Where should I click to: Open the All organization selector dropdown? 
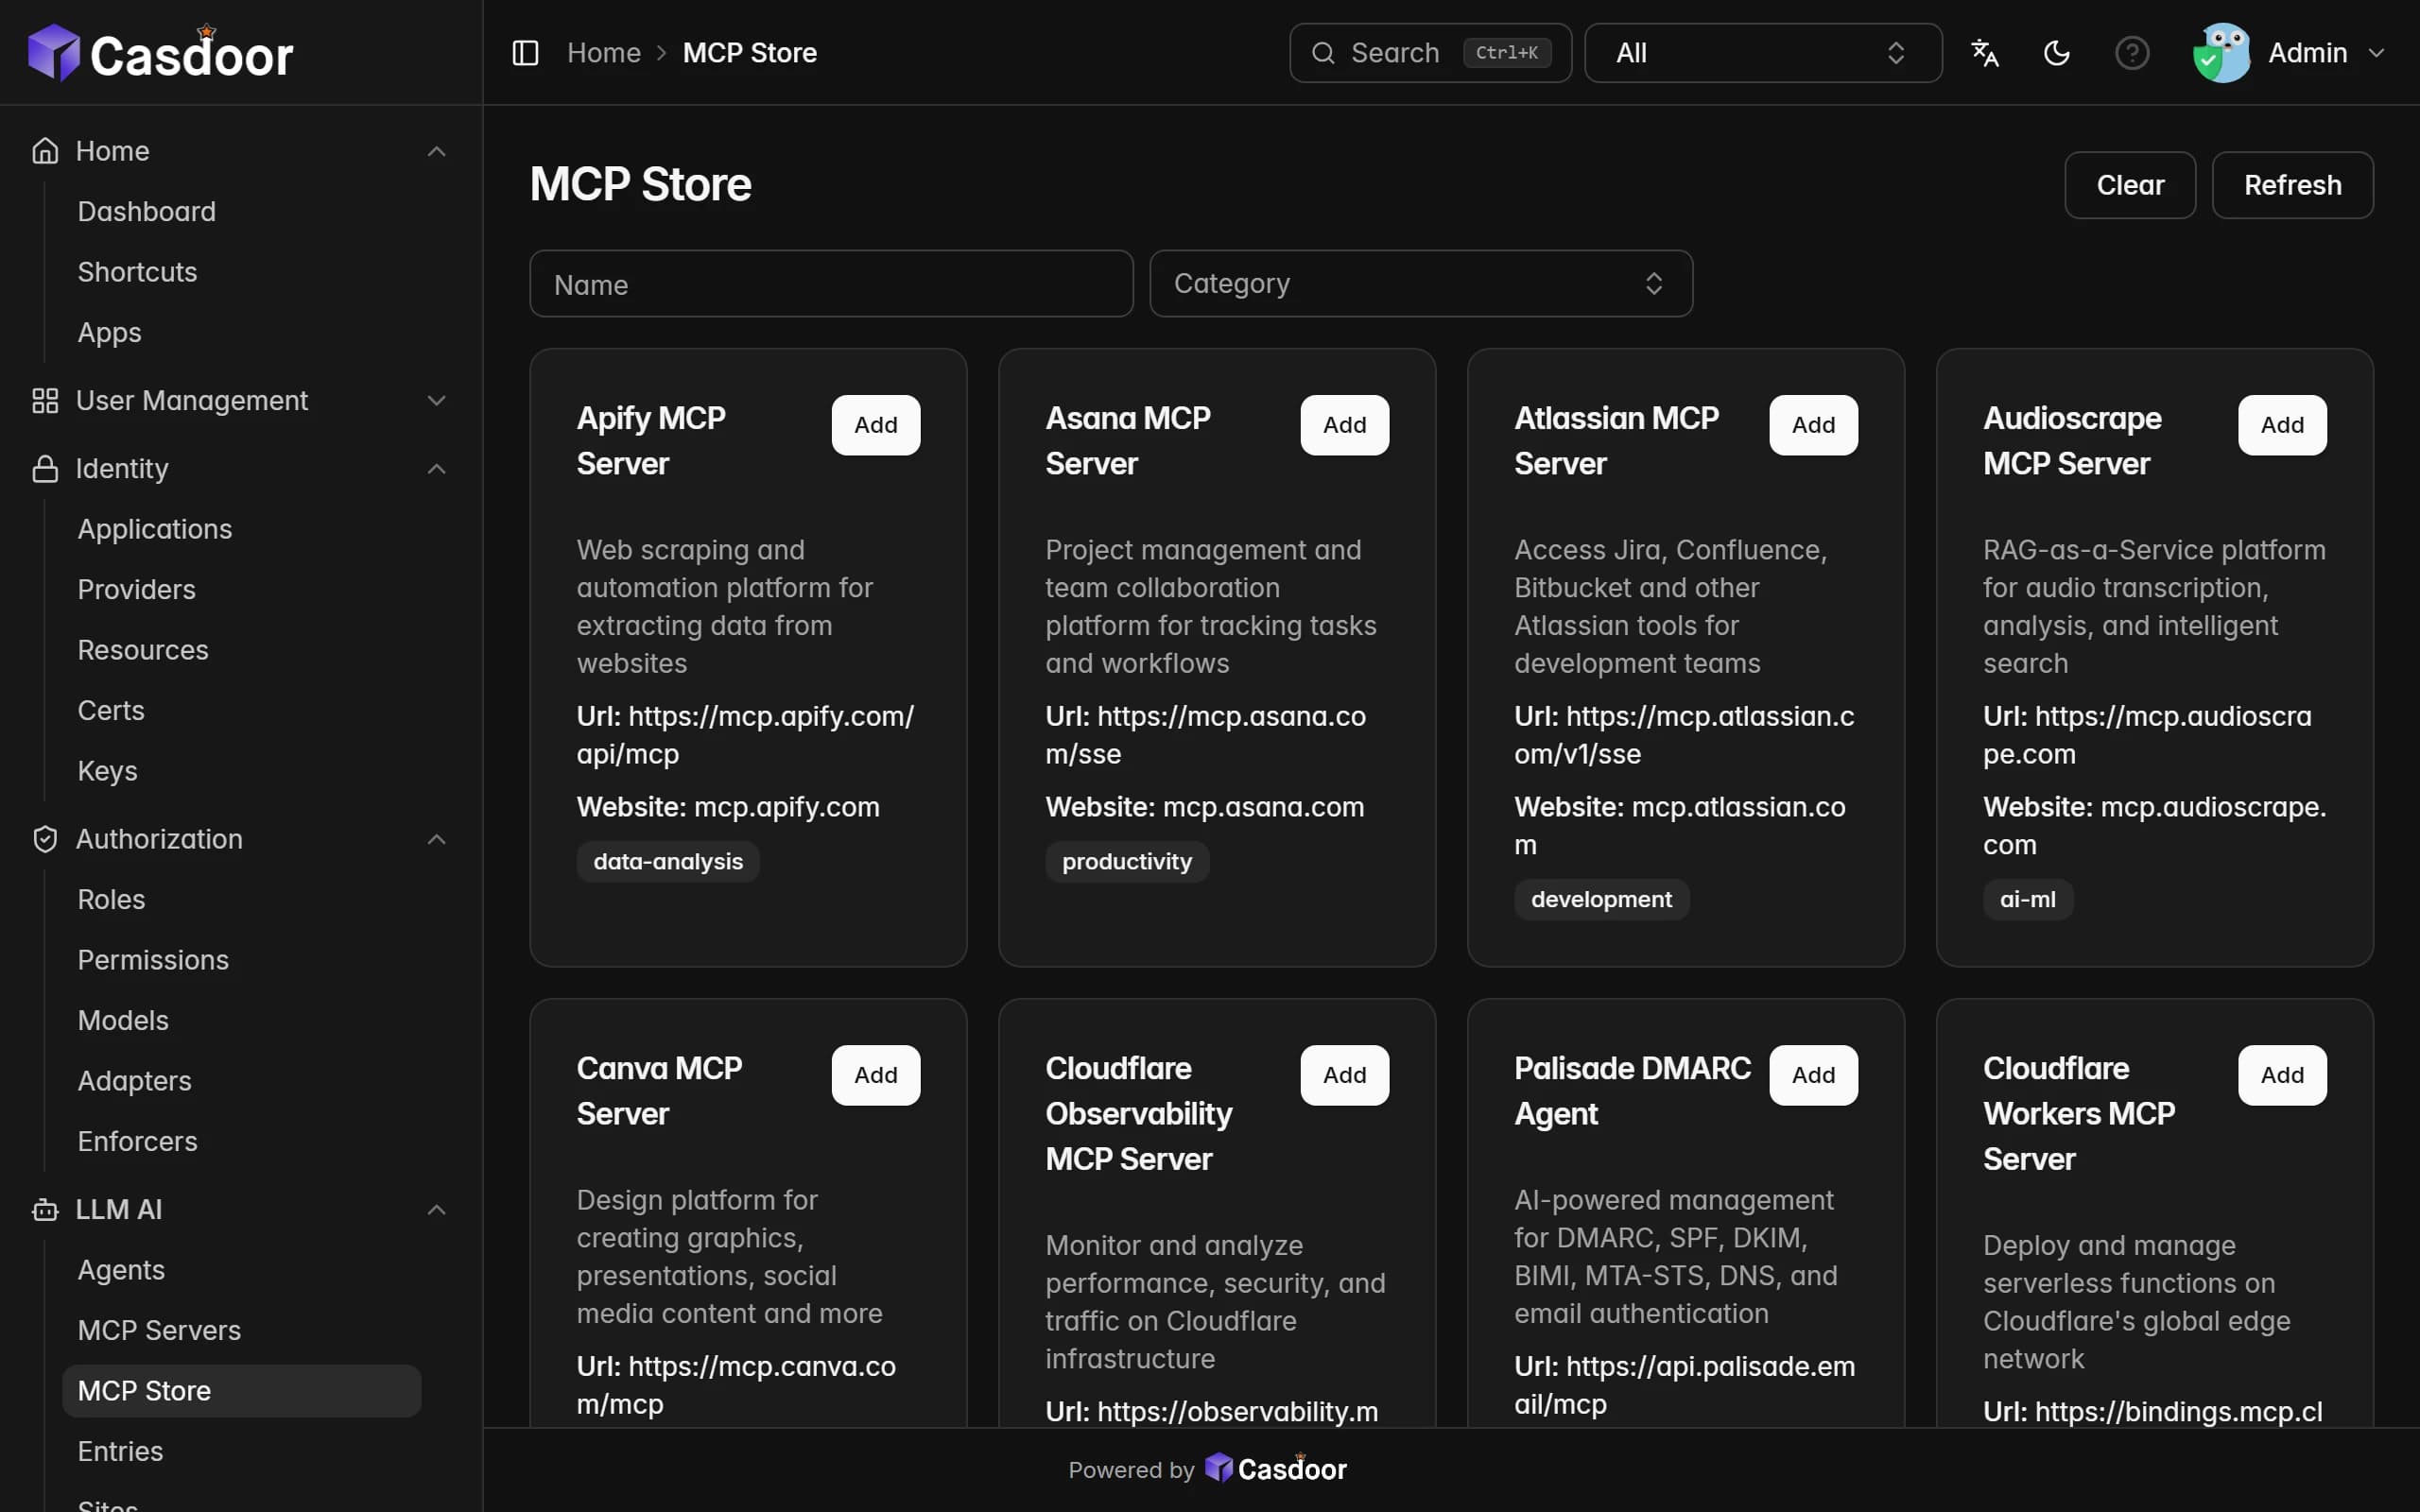point(1763,53)
